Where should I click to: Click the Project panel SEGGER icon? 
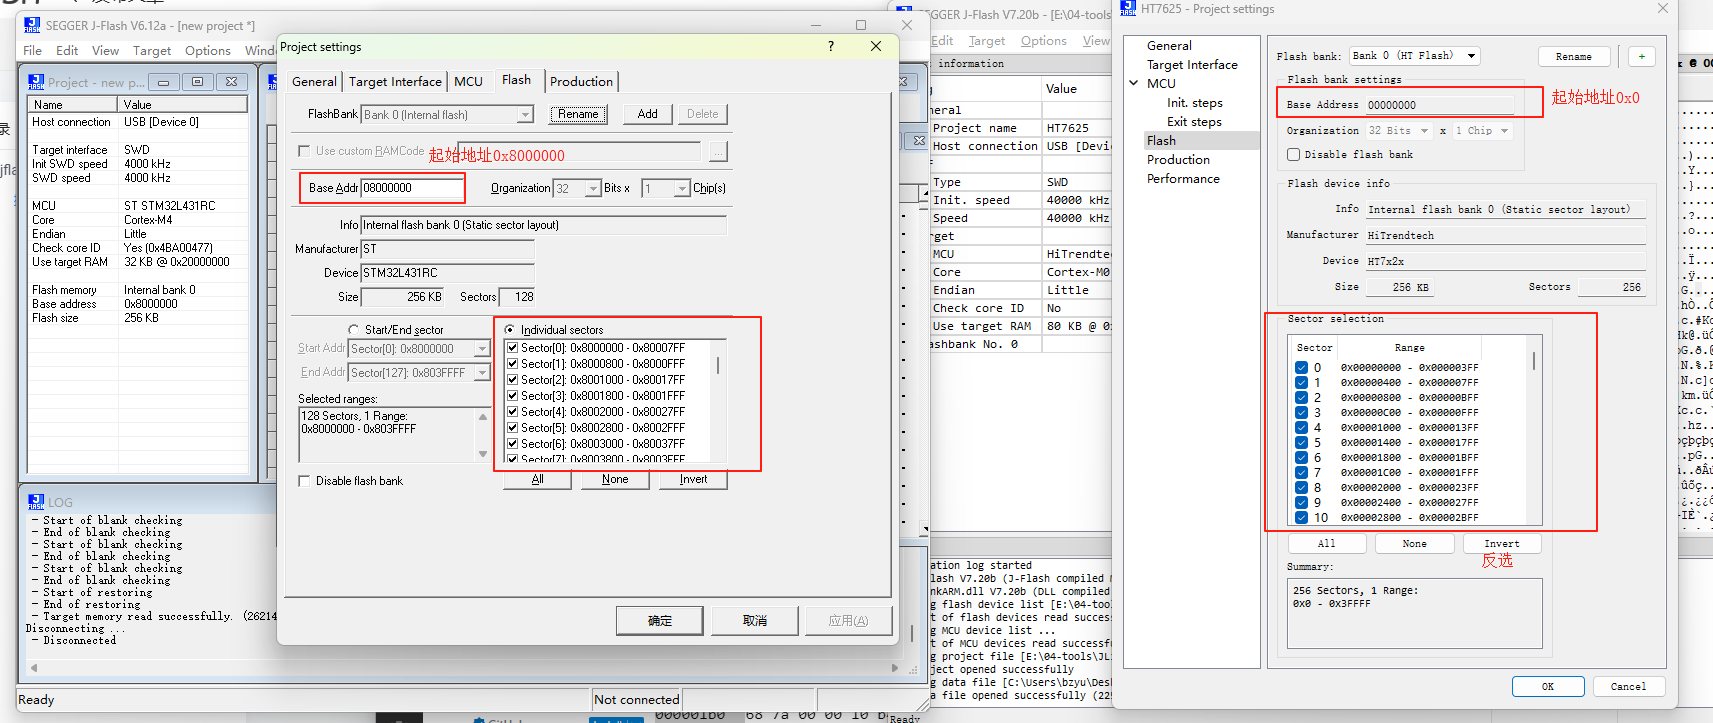(36, 82)
